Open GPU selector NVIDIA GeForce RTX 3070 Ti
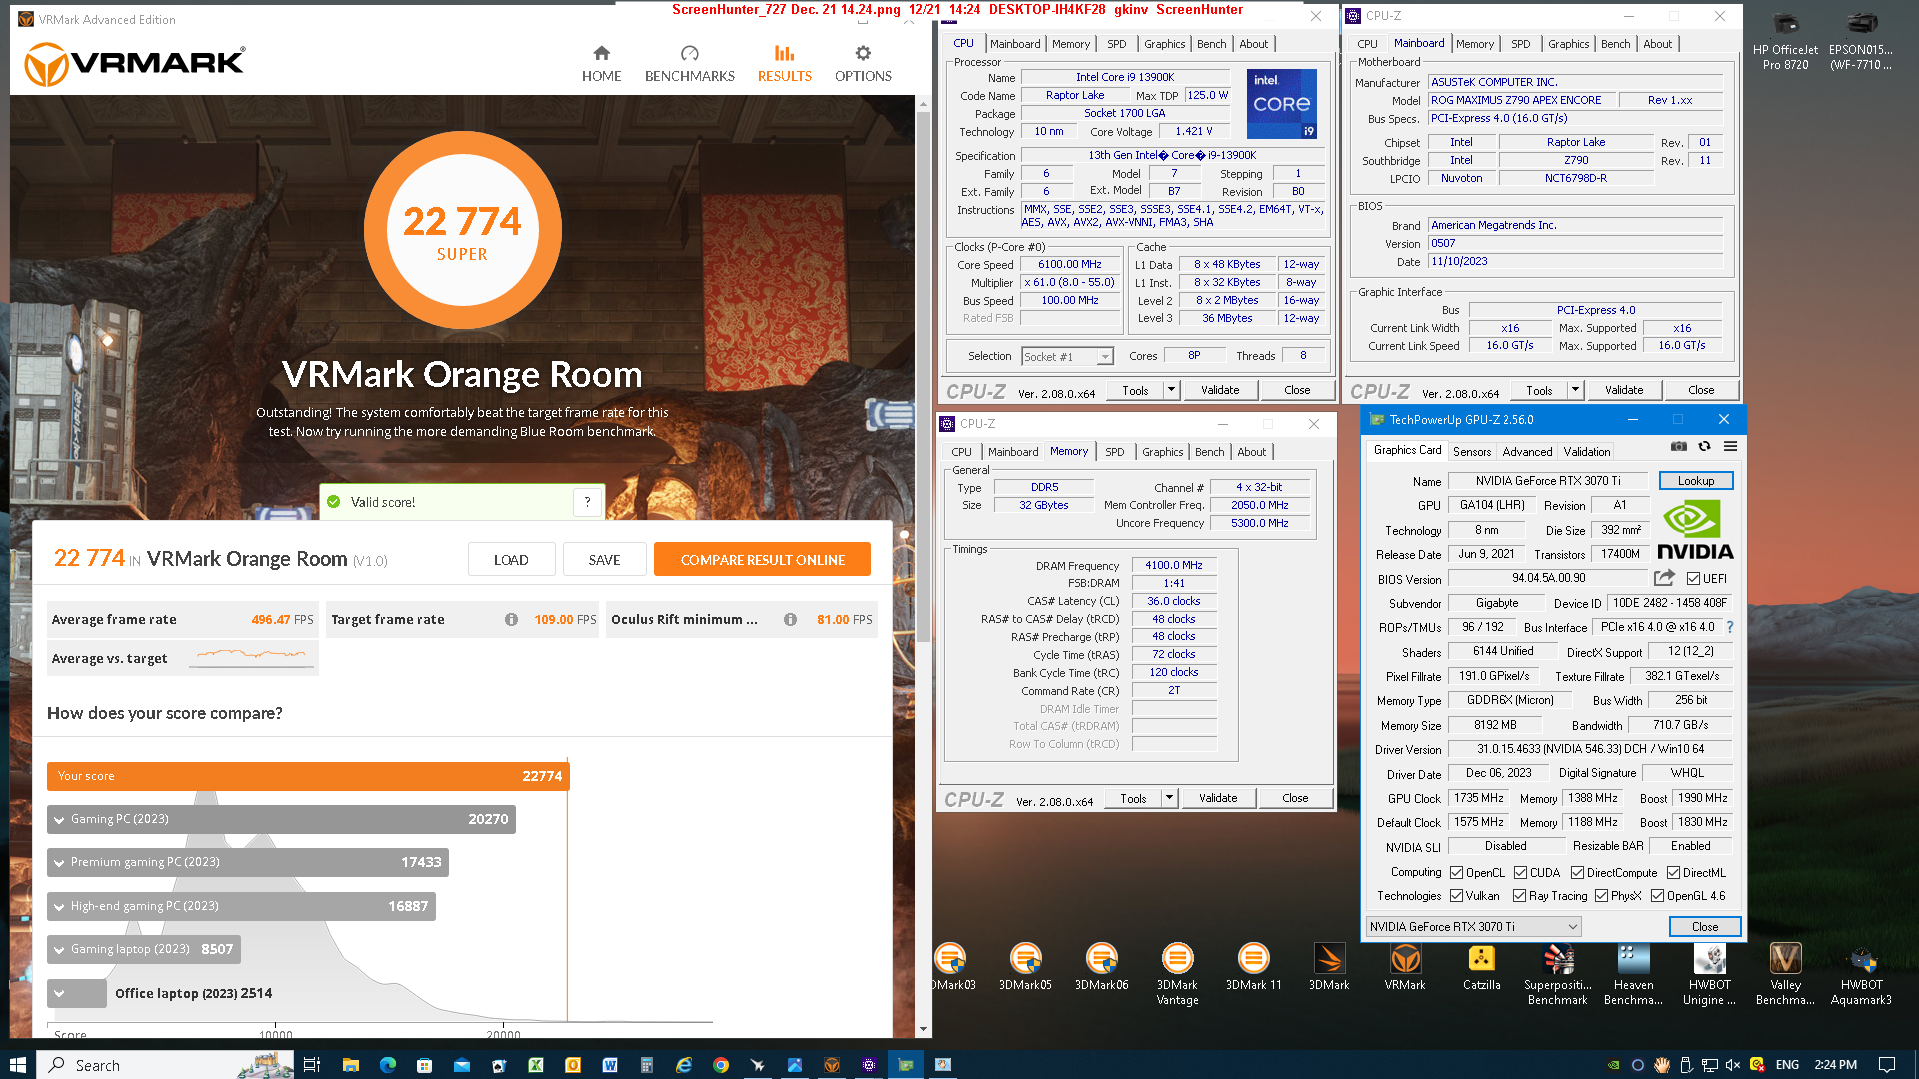This screenshot has height=1079, width=1919. click(1473, 927)
